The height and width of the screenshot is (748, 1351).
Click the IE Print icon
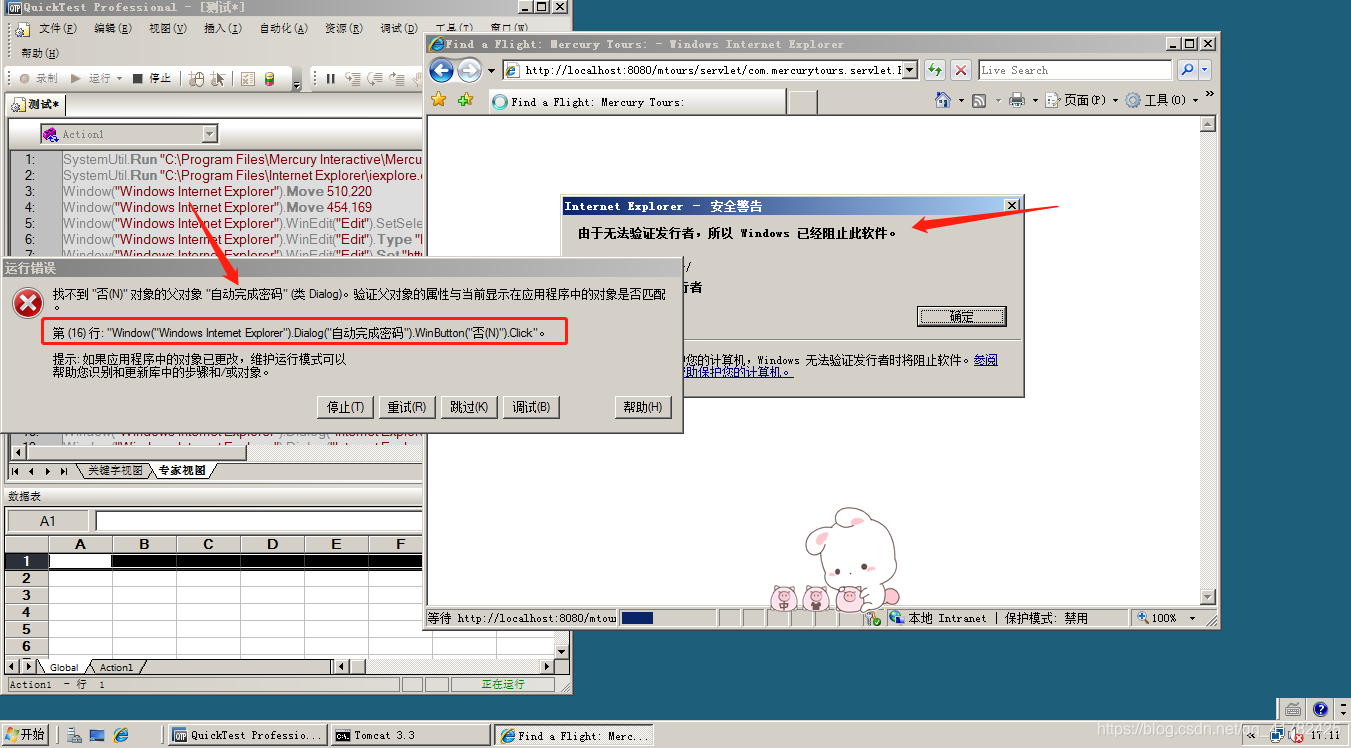click(1017, 100)
